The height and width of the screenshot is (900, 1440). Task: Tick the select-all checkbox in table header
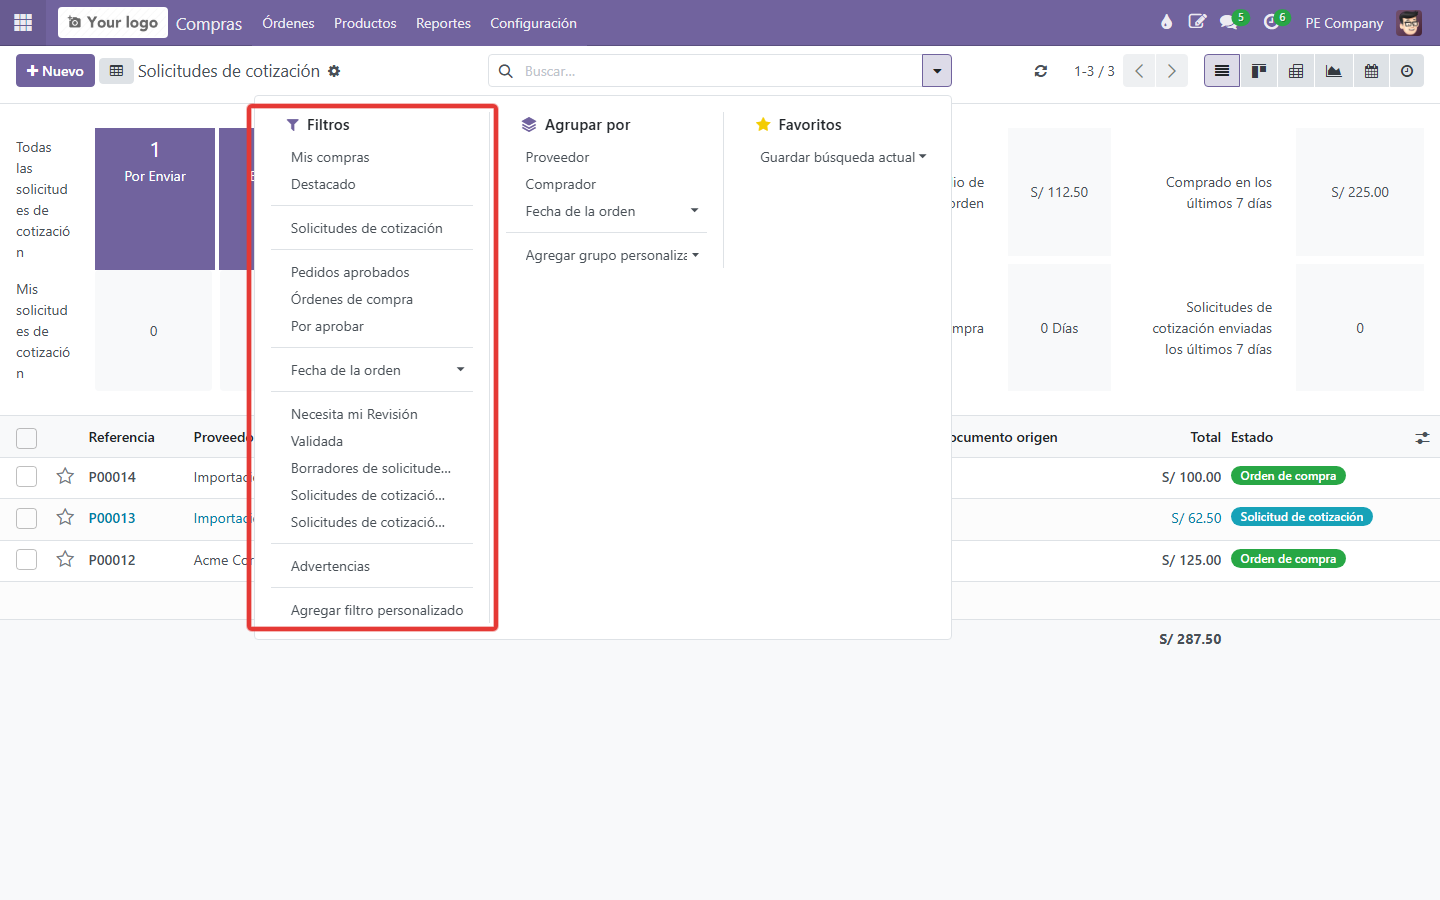coord(27,438)
